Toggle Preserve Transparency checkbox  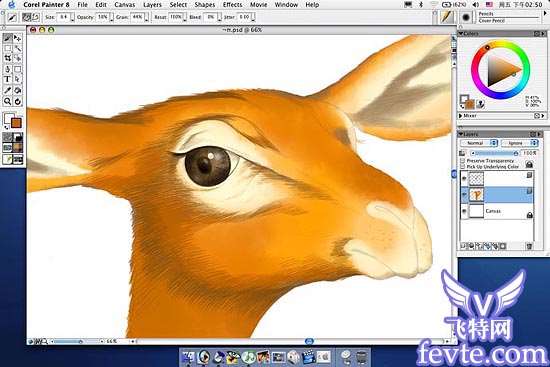[x=462, y=161]
